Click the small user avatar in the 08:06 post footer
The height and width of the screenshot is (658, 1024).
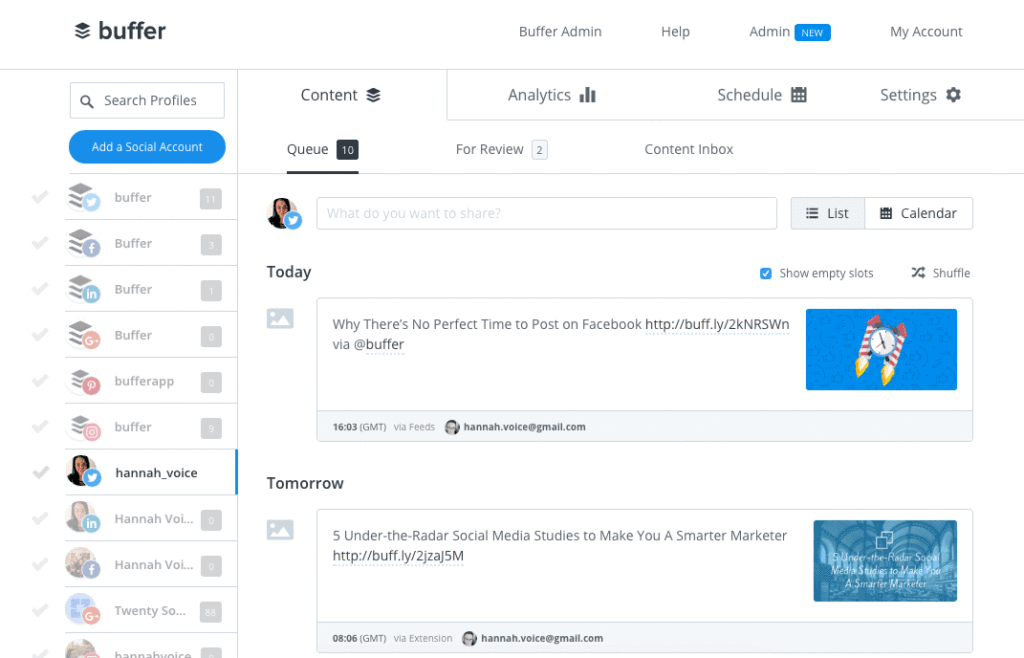click(x=469, y=638)
